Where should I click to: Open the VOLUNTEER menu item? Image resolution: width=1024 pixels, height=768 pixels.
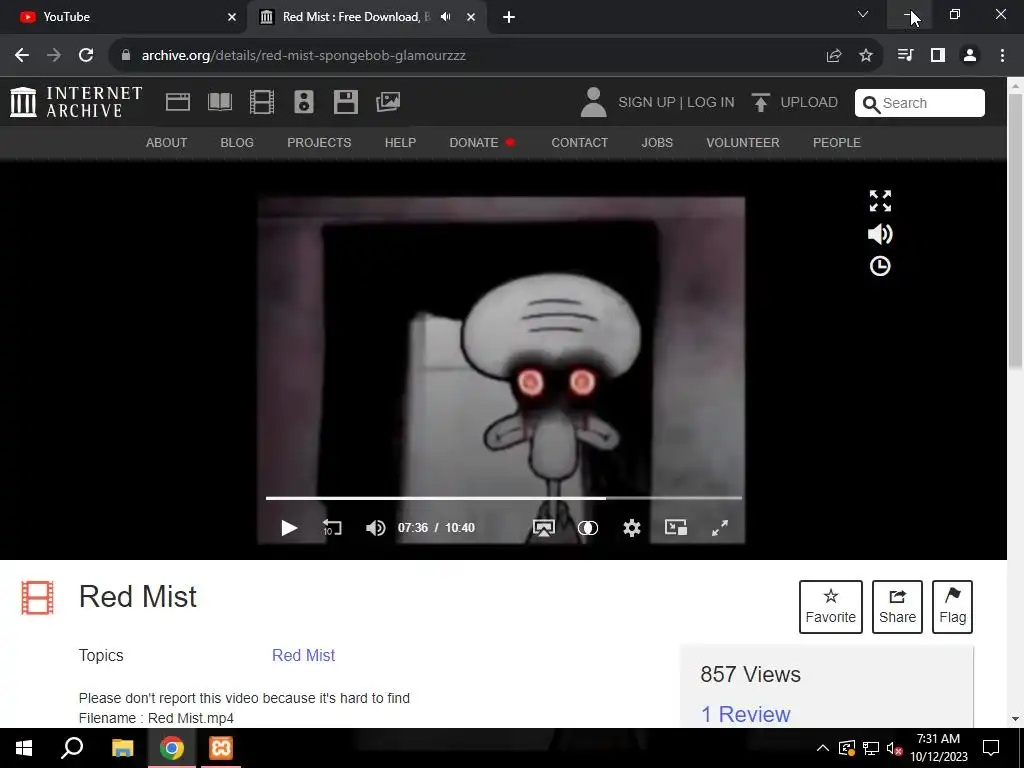(743, 142)
